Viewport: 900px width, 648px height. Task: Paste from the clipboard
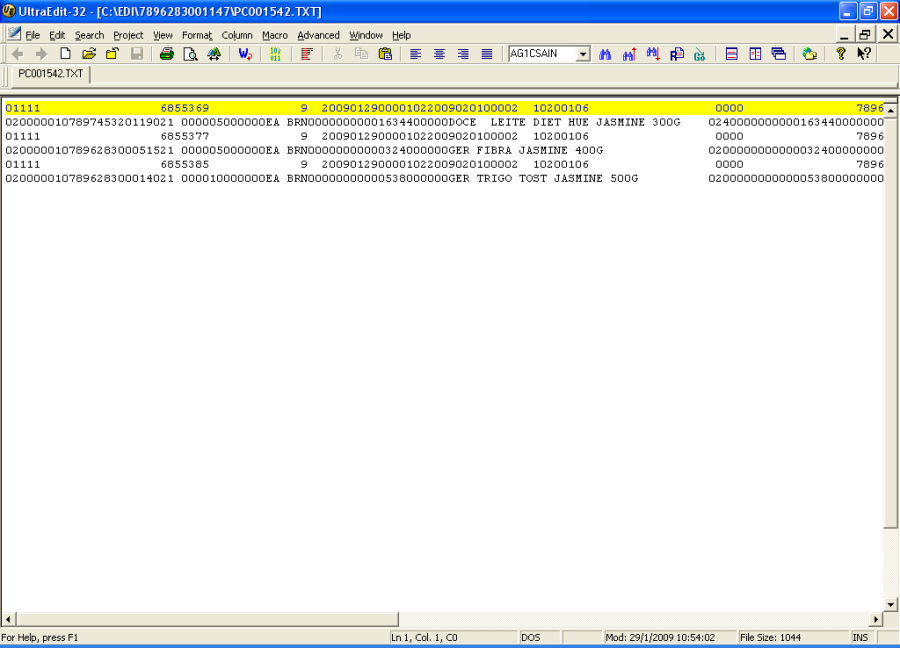(x=385, y=54)
